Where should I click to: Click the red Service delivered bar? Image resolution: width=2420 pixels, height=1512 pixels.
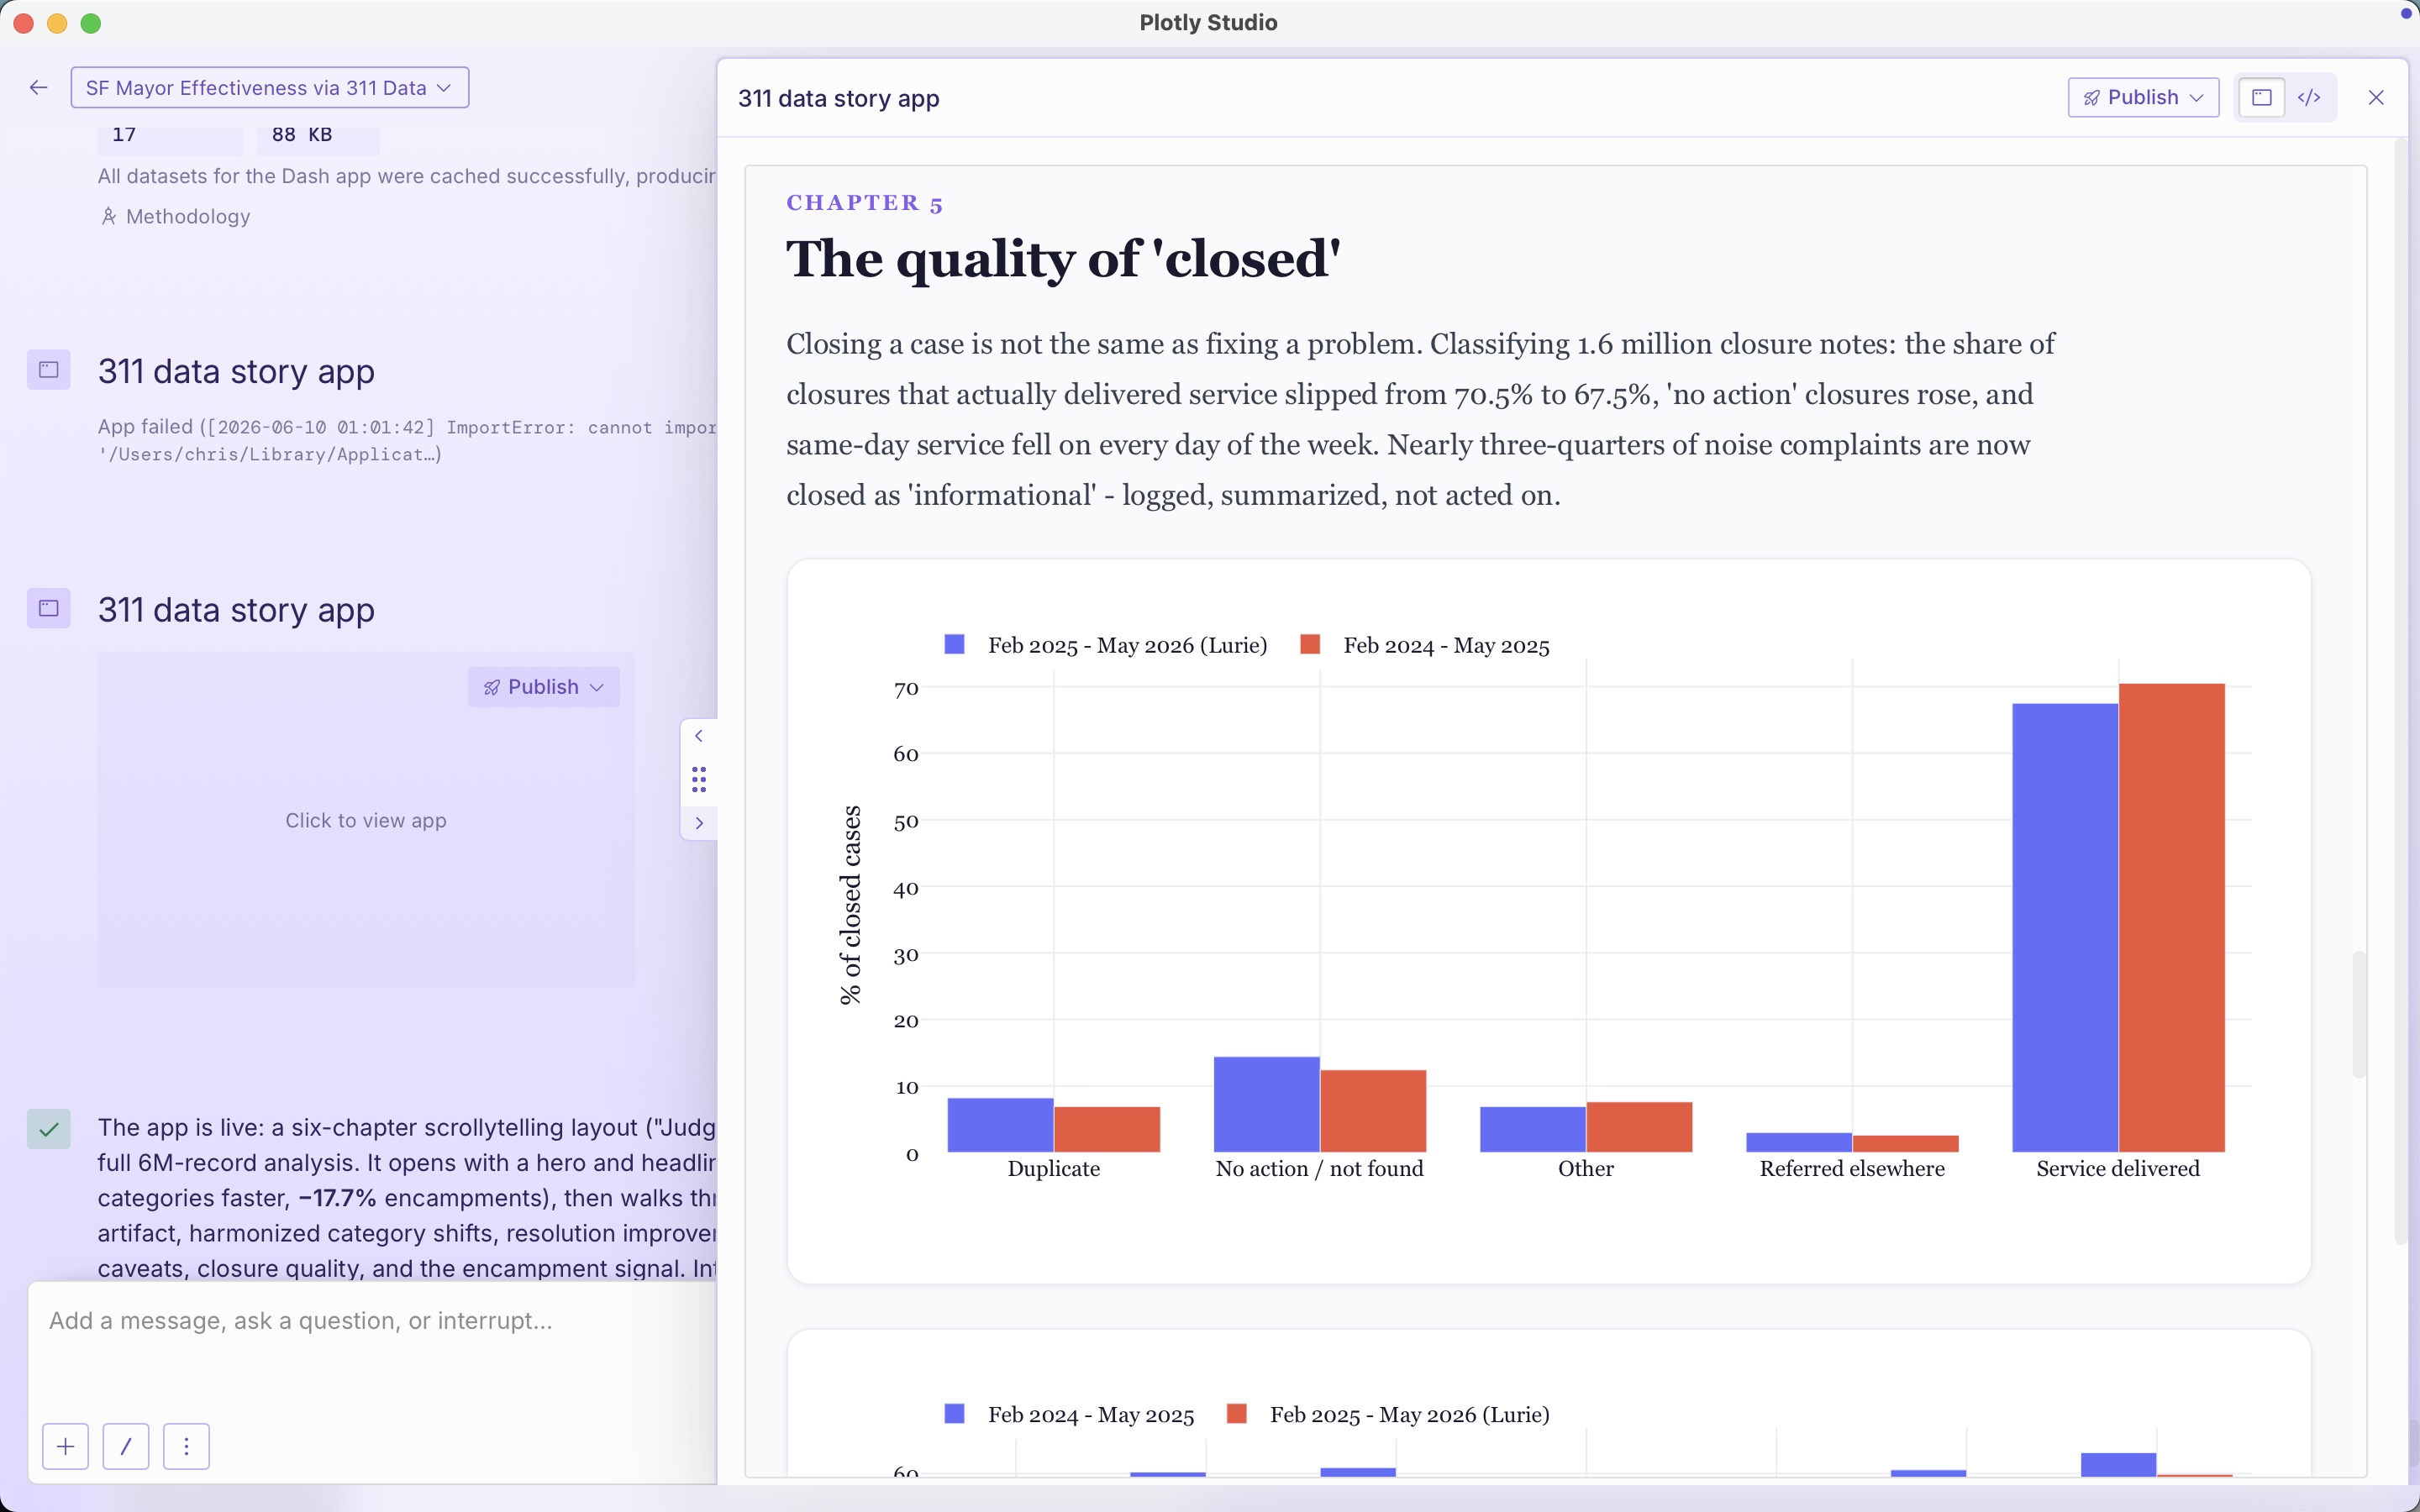click(x=2172, y=917)
